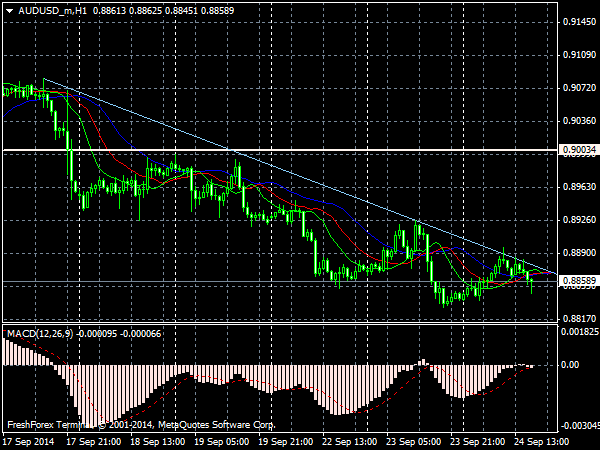Open the chart menu triangle beside AUDUSD_m,H1
The image size is (600, 450).
pos(10,11)
